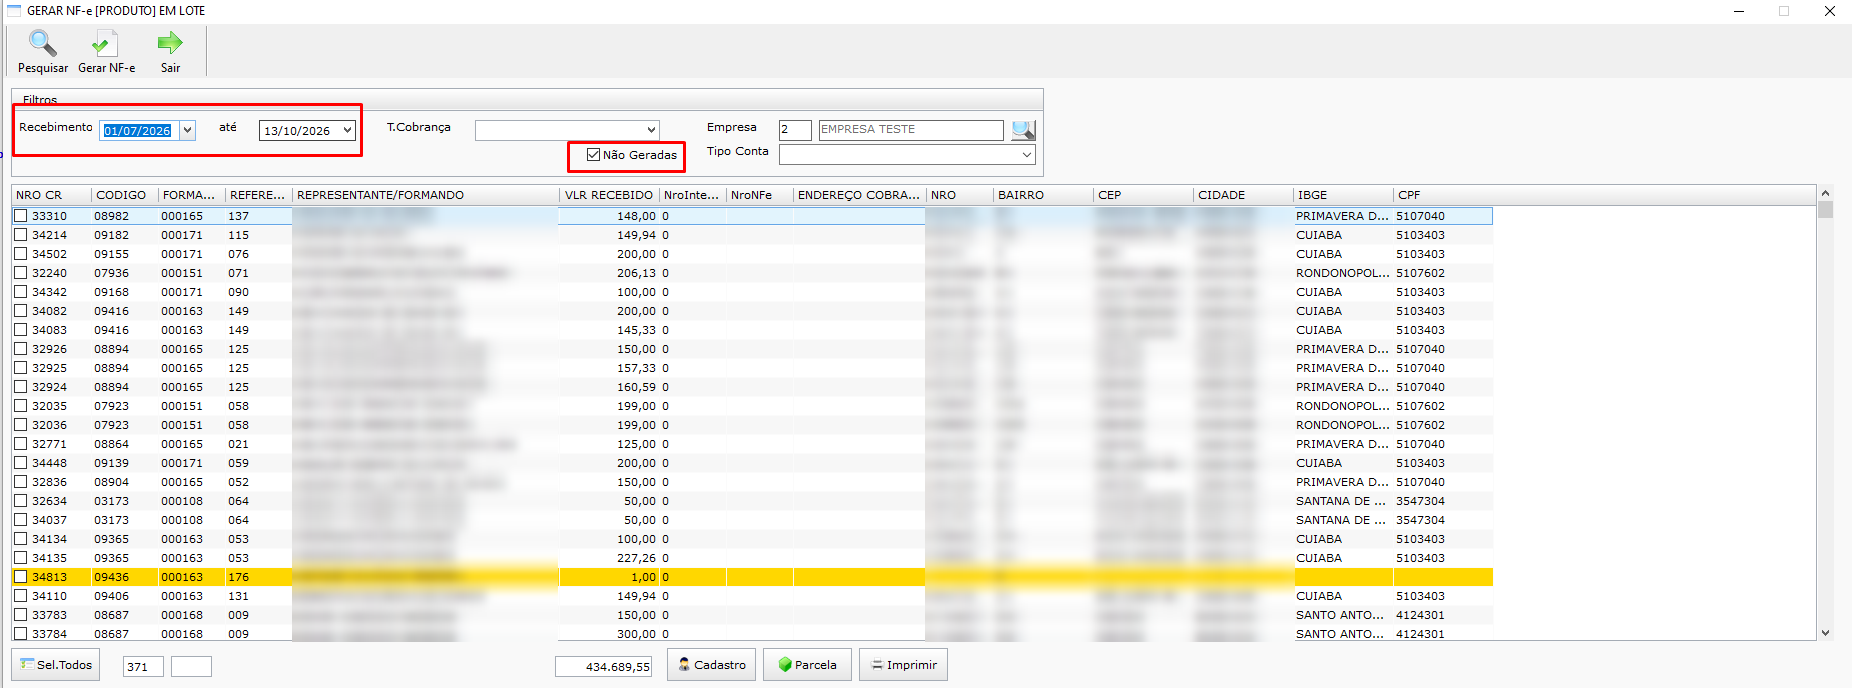The image size is (1852, 688).
Task: Click the total 434.689,55 field
Action: [x=604, y=666]
